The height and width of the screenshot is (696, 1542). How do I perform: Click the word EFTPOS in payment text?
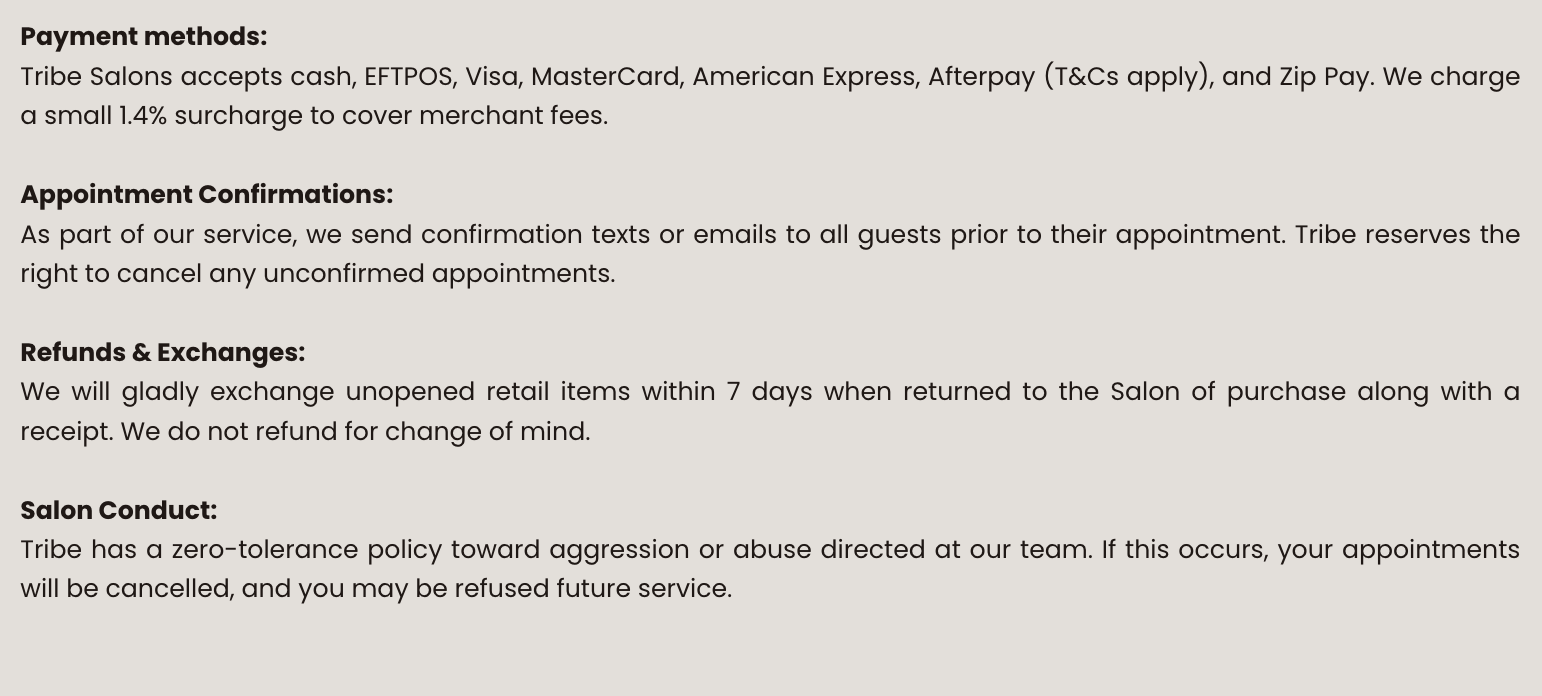tap(408, 77)
